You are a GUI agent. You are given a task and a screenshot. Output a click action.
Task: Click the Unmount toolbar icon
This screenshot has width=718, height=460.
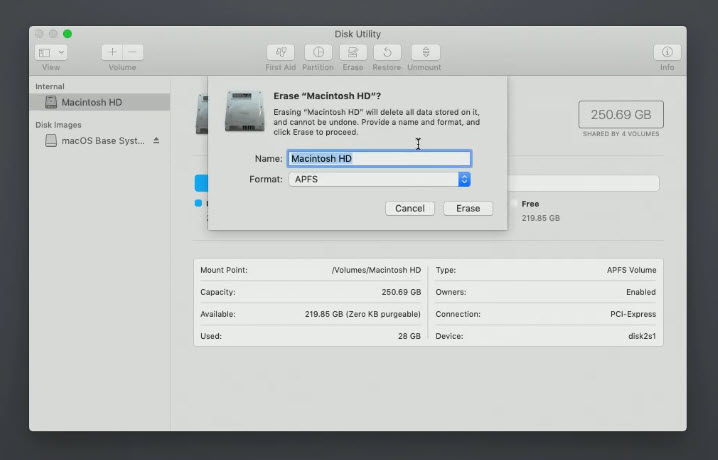[425, 52]
